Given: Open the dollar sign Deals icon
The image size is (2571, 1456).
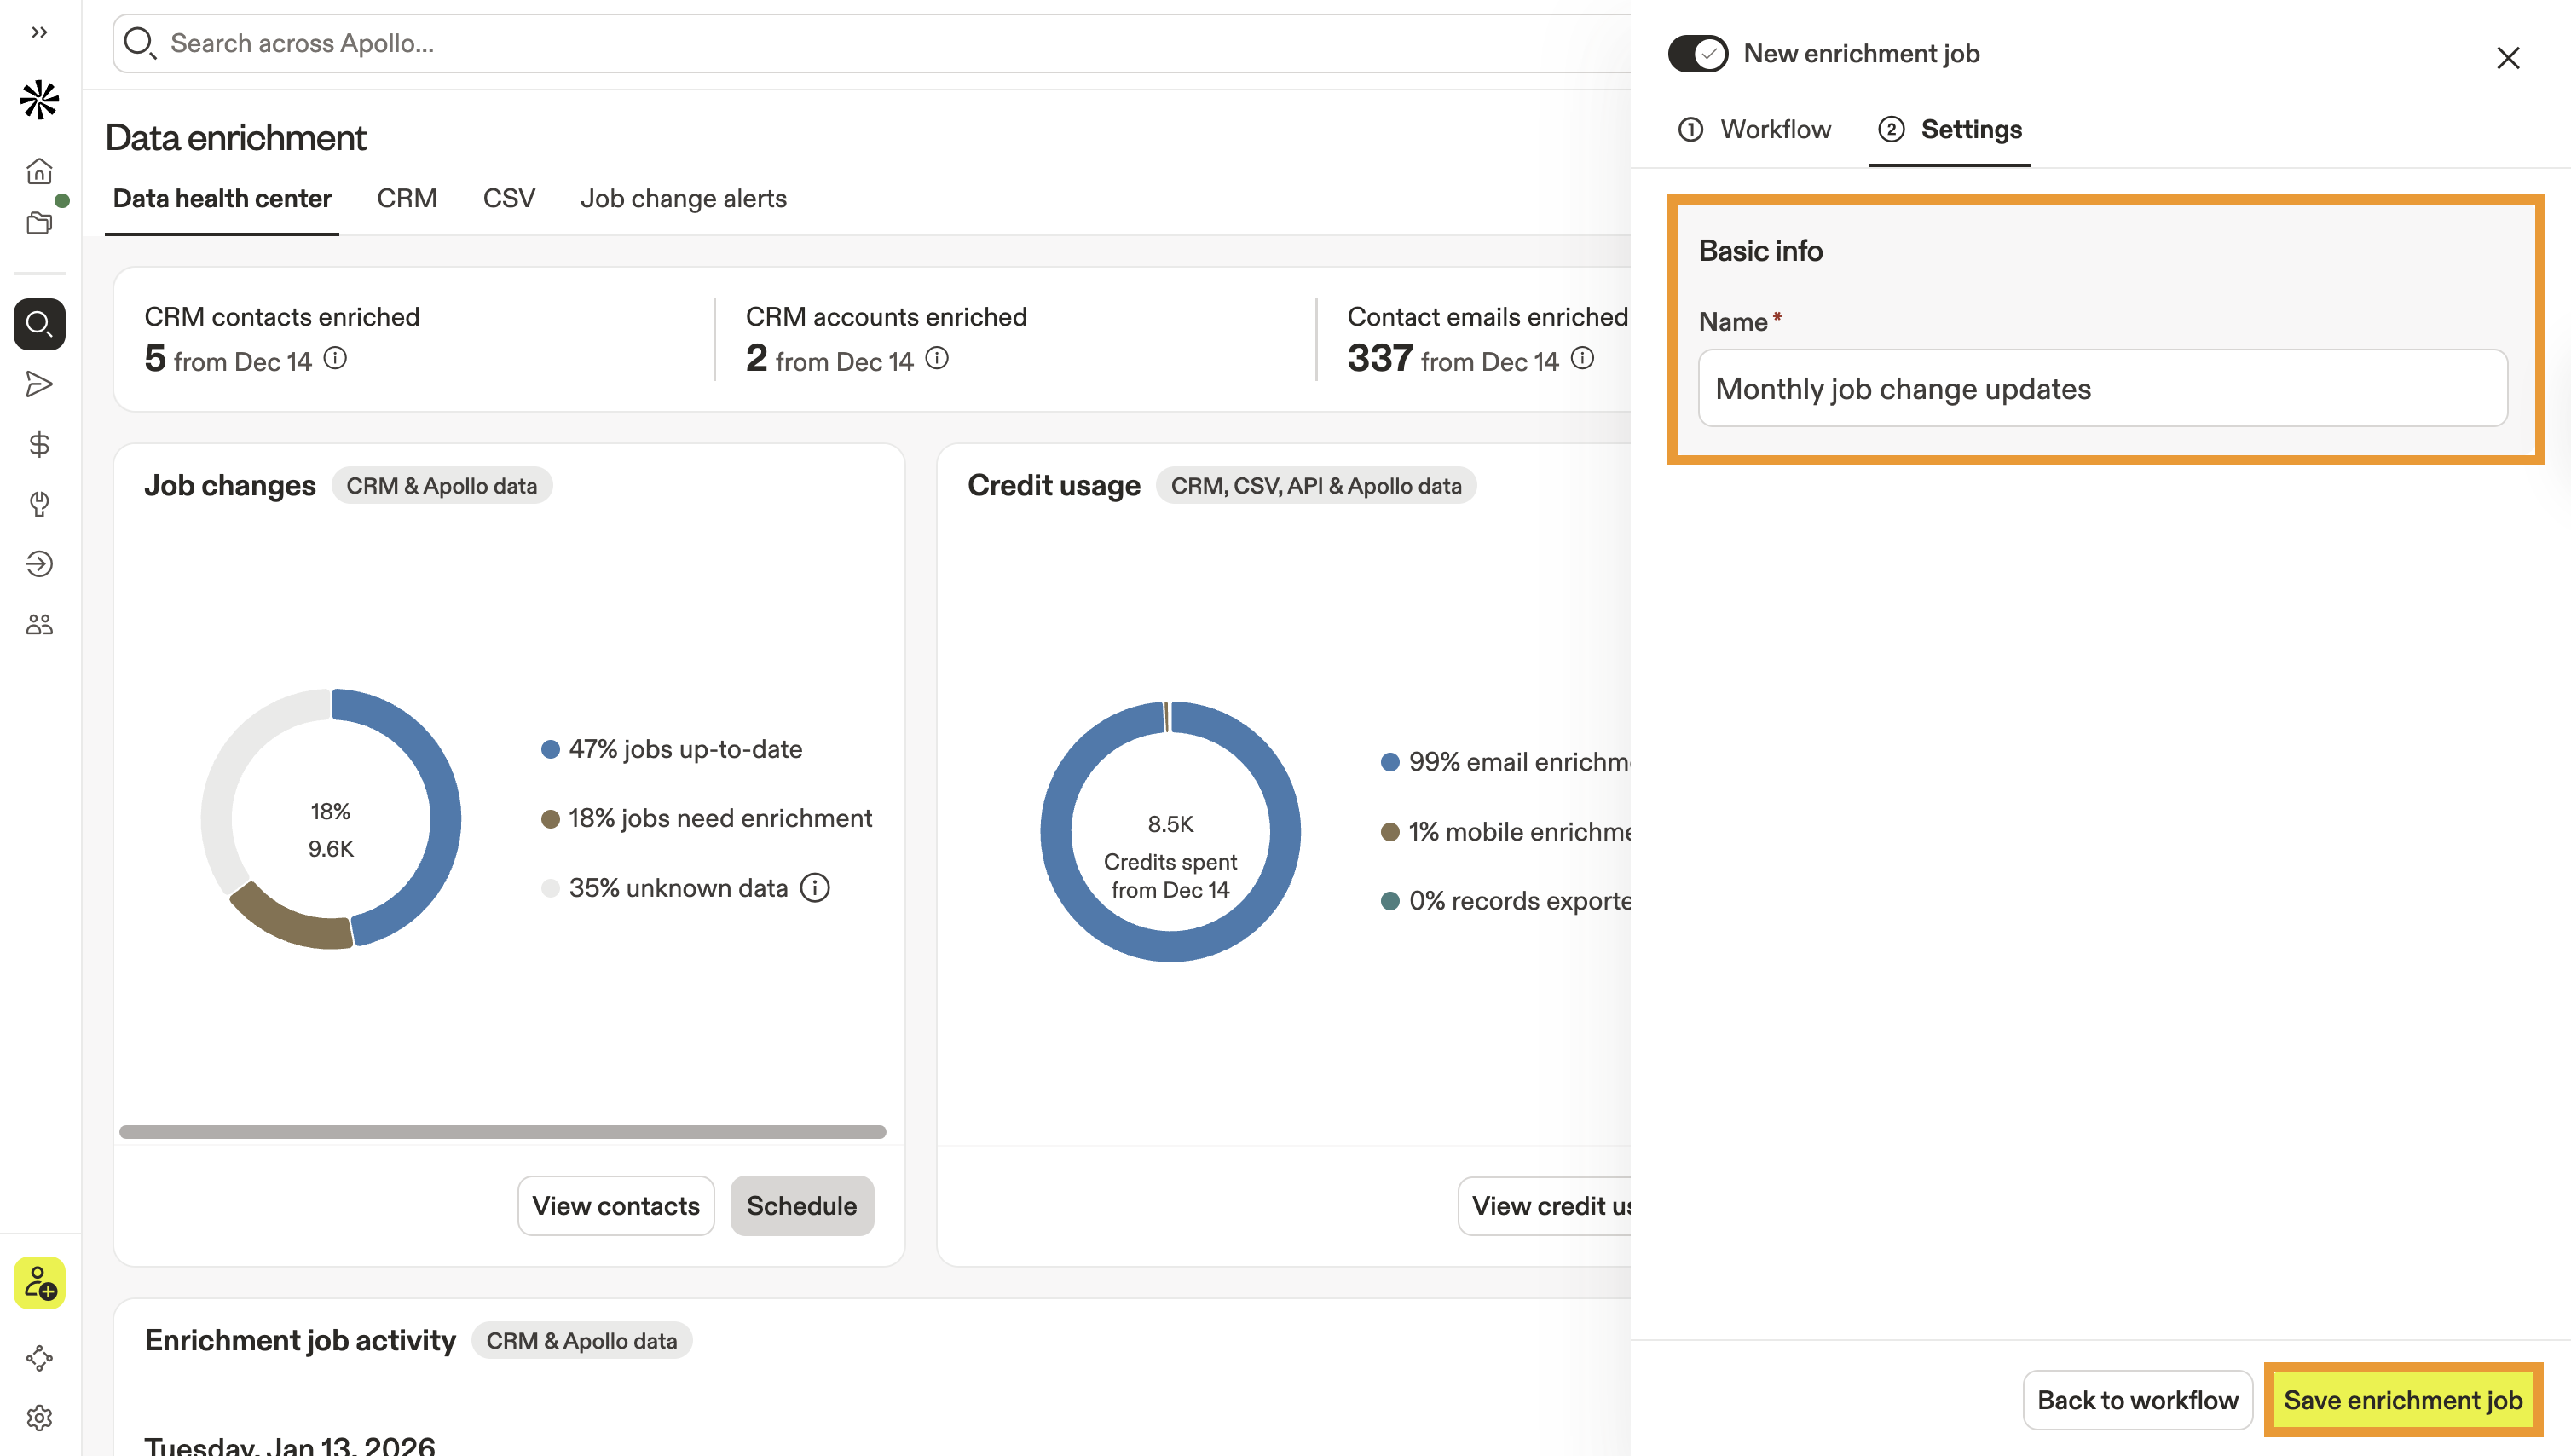Looking at the screenshot, I should [39, 444].
